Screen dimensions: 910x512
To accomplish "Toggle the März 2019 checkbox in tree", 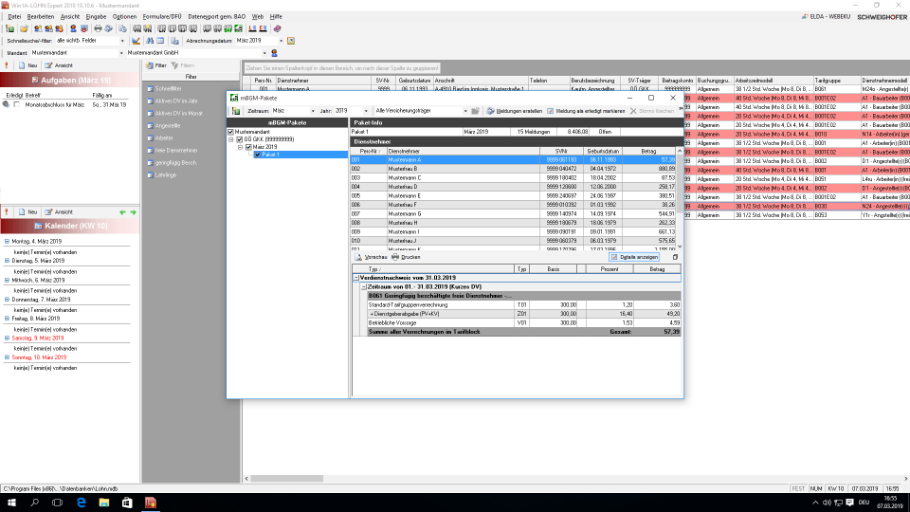I will (249, 147).
